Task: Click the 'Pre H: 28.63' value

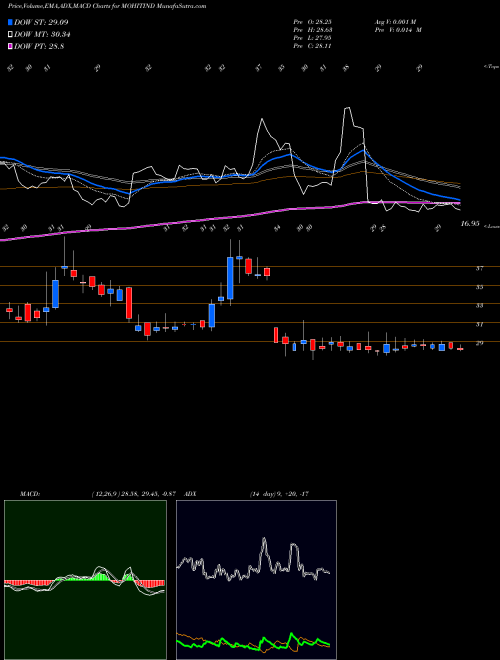Action: (x=313, y=30)
